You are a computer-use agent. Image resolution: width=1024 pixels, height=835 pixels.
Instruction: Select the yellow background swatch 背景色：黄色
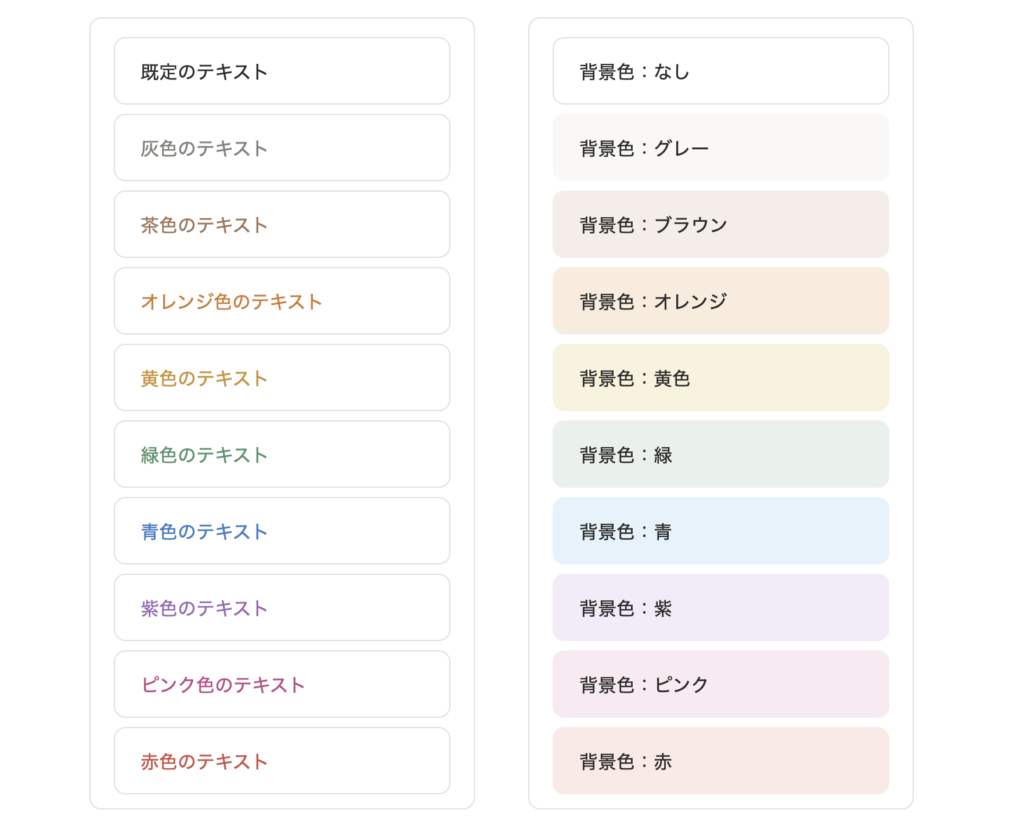point(721,377)
